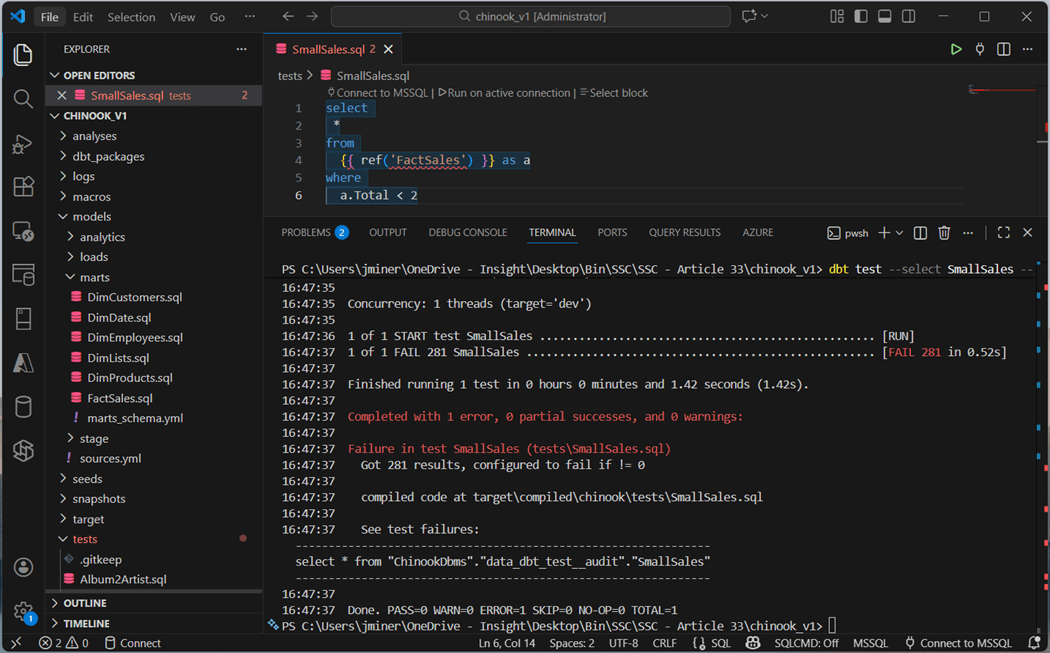This screenshot has height=653, width=1050.
Task: Click the editor minimap overview
Action: (x=1000, y=92)
